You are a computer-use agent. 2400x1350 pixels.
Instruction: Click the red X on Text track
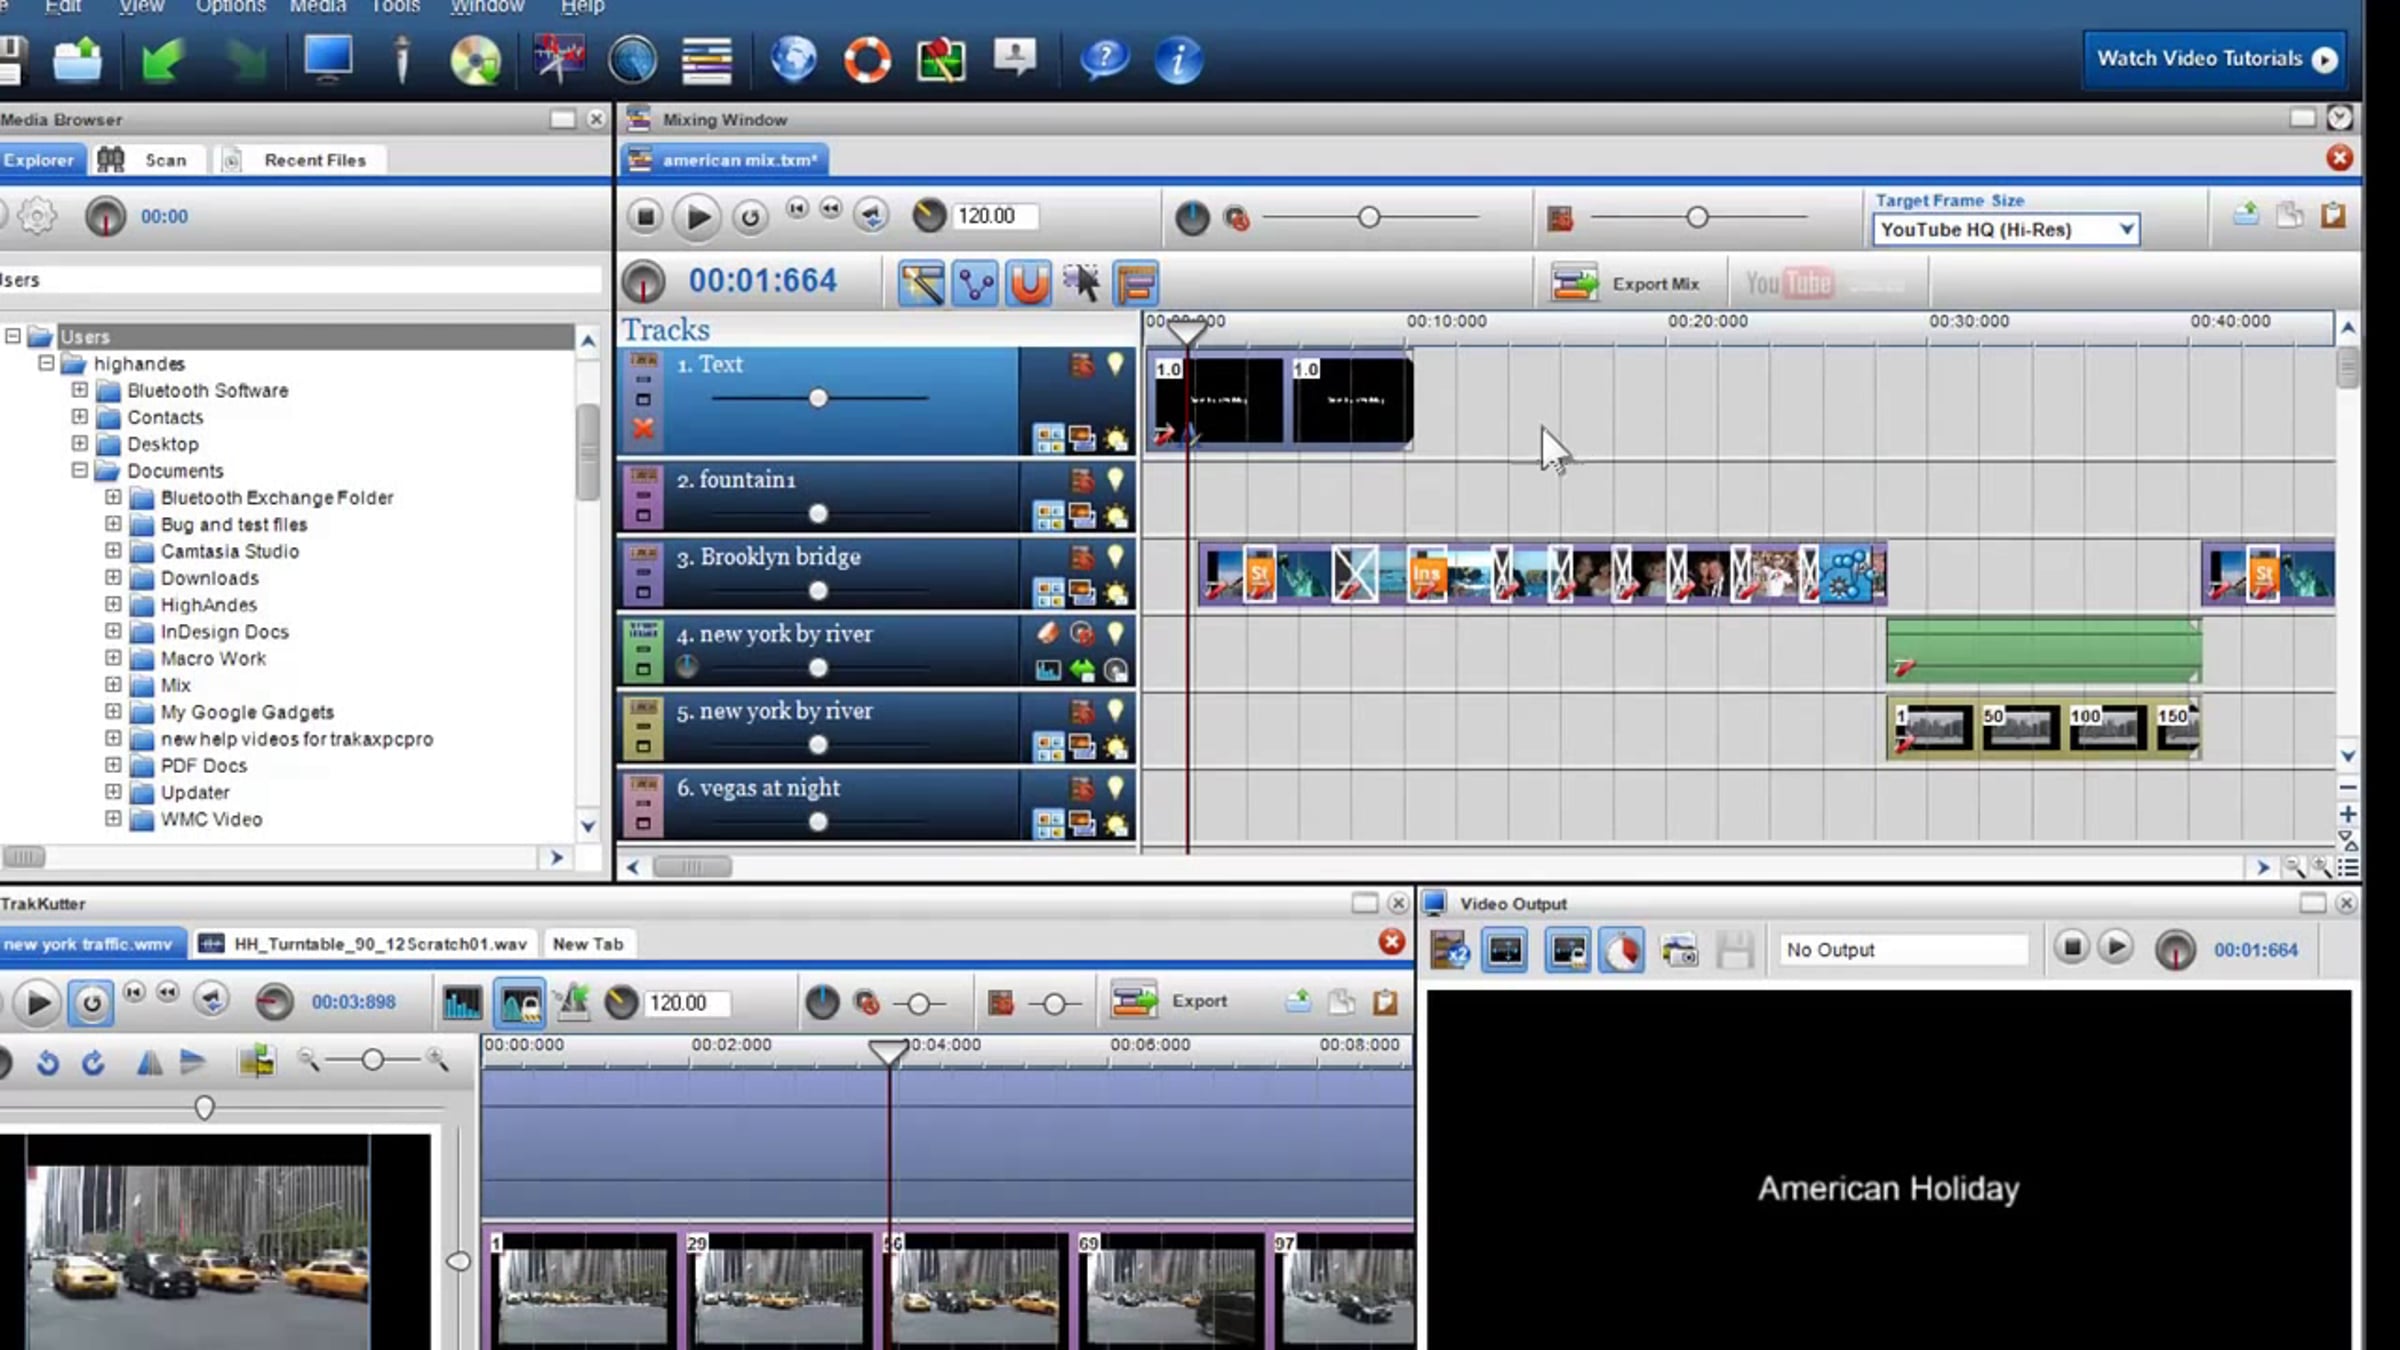643,429
